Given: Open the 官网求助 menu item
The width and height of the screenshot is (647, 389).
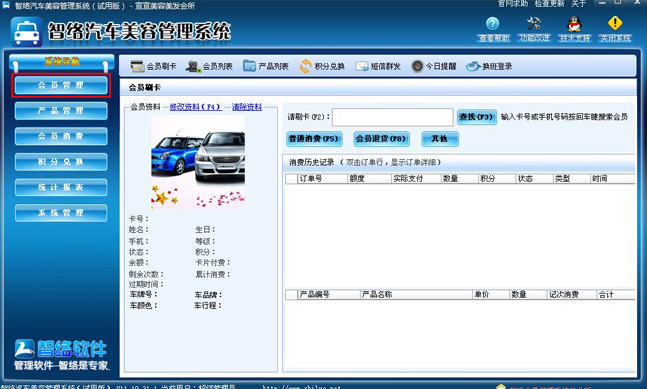Looking at the screenshot, I should (512, 4).
